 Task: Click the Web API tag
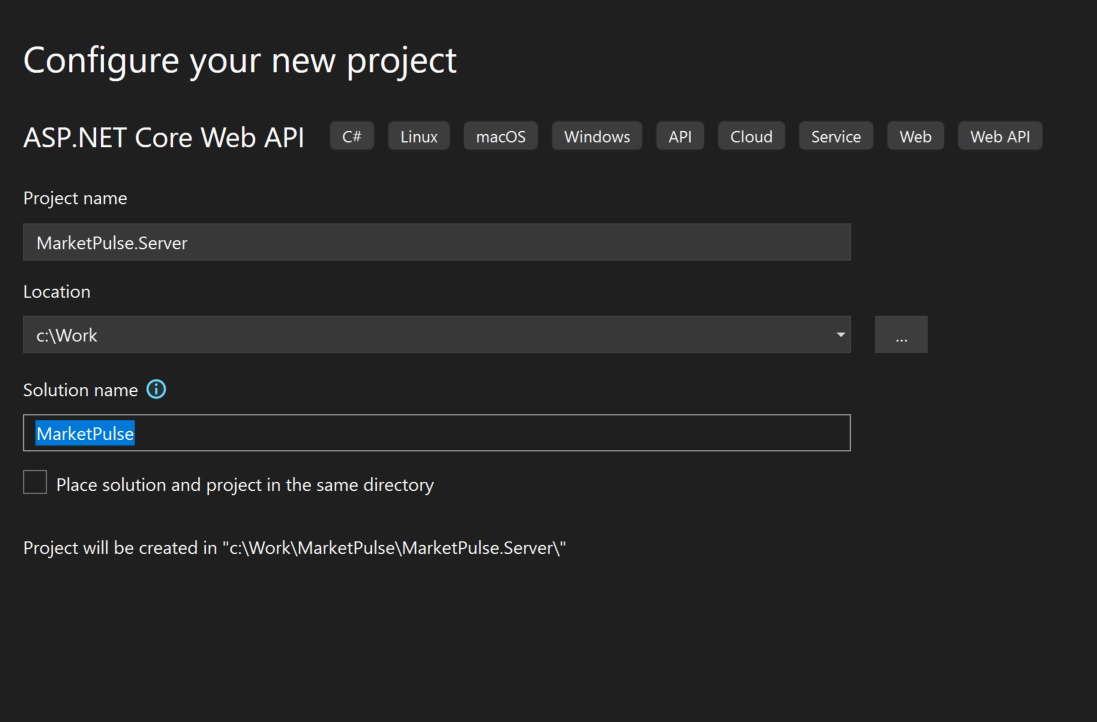click(1000, 135)
